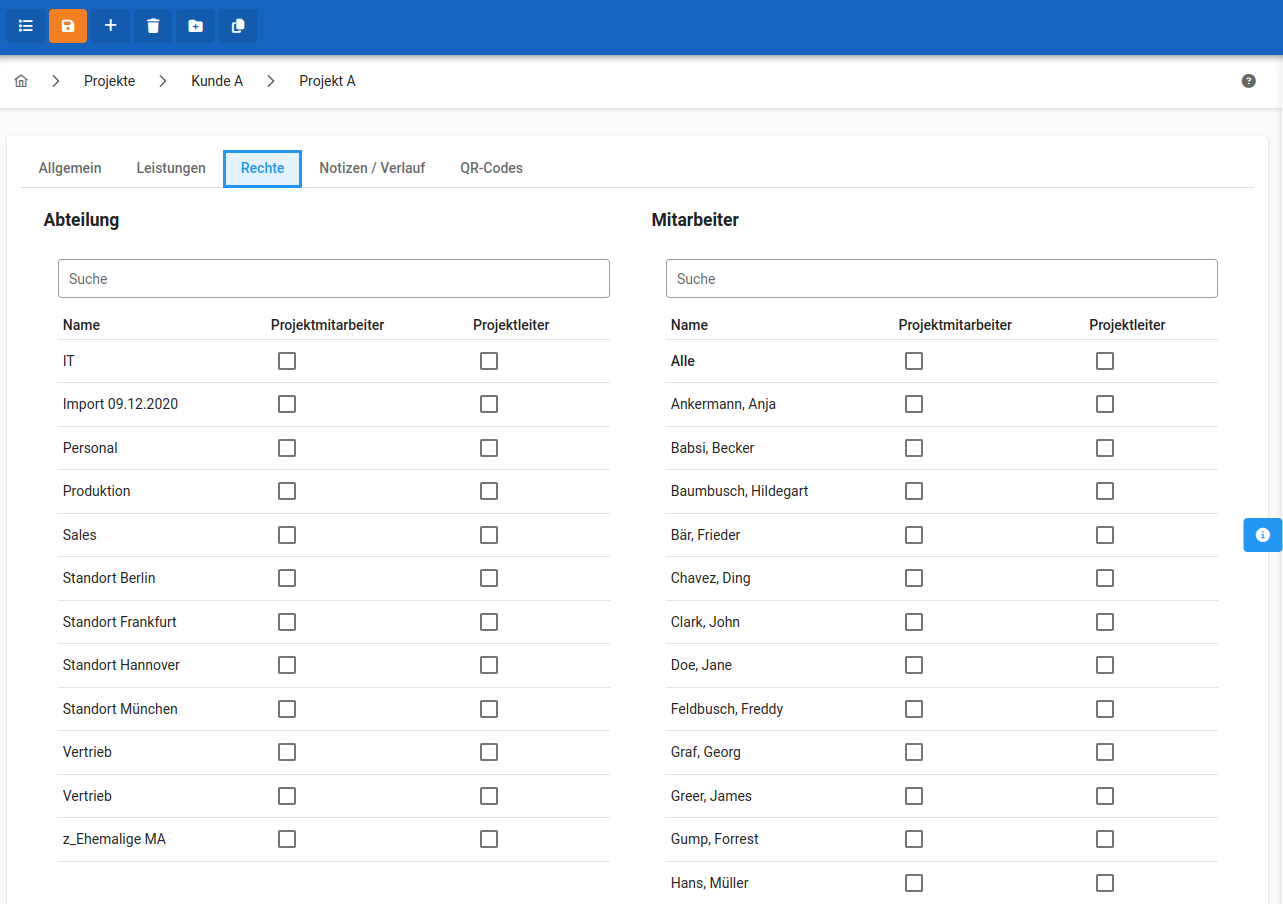This screenshot has width=1283, height=904.
Task: Tick Projektleiter for Sales
Action: click(489, 535)
